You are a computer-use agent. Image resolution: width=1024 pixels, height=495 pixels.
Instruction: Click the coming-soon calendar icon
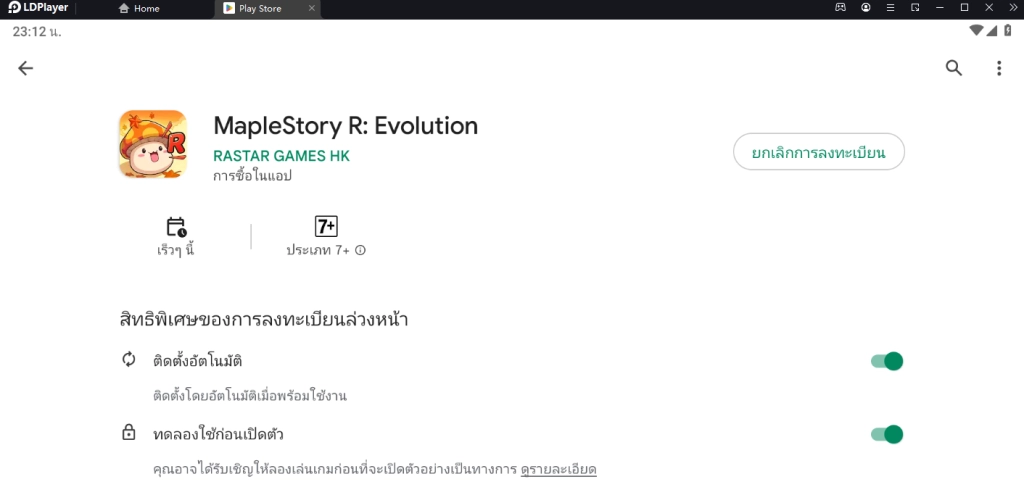pos(176,227)
